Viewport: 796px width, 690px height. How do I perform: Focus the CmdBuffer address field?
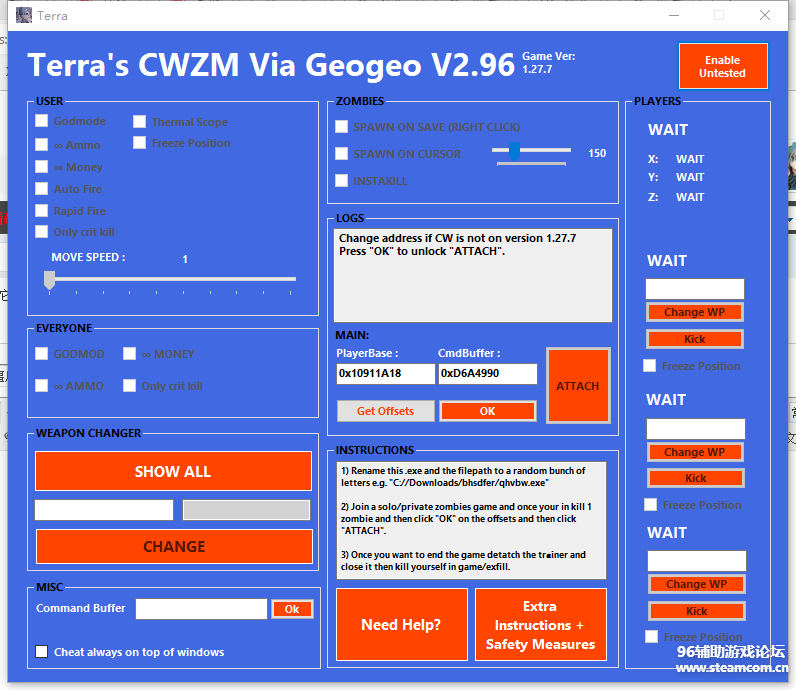[x=487, y=374]
